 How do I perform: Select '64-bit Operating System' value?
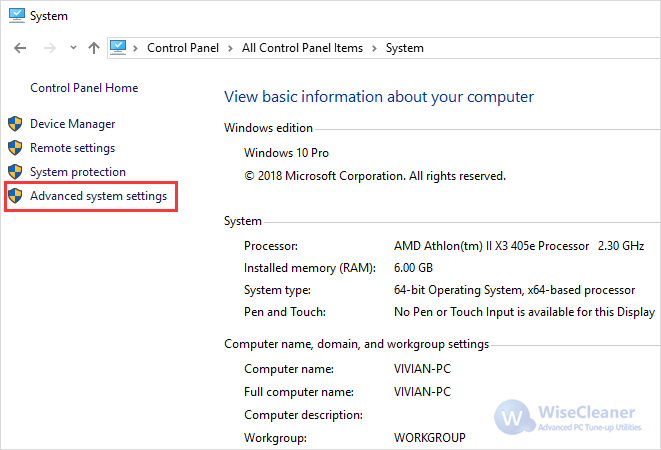pyautogui.click(x=514, y=290)
